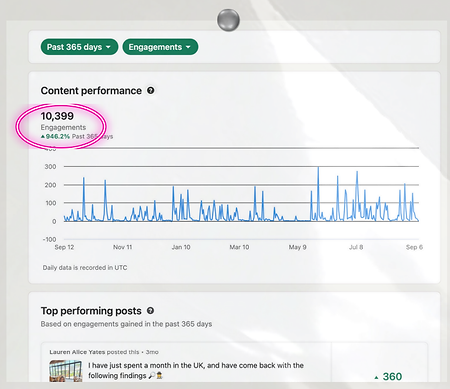Click the green 946.2% increase indicator

pos(55,136)
